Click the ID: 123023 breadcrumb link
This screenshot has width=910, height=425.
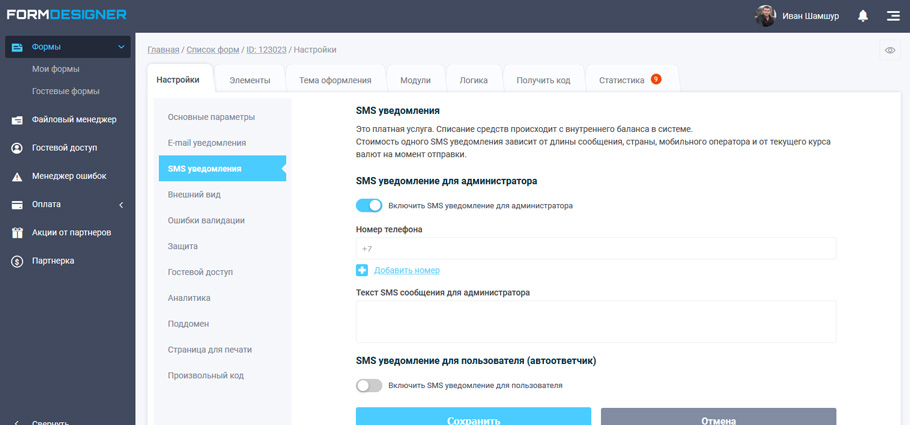pos(266,50)
